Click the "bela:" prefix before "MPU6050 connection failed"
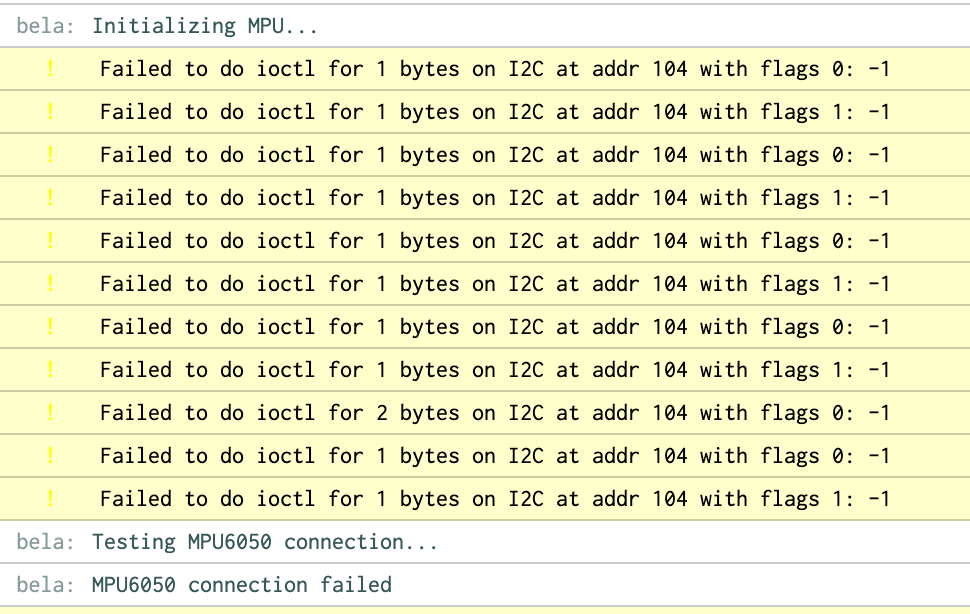Viewport: 970px width, 614px height. click(x=45, y=585)
